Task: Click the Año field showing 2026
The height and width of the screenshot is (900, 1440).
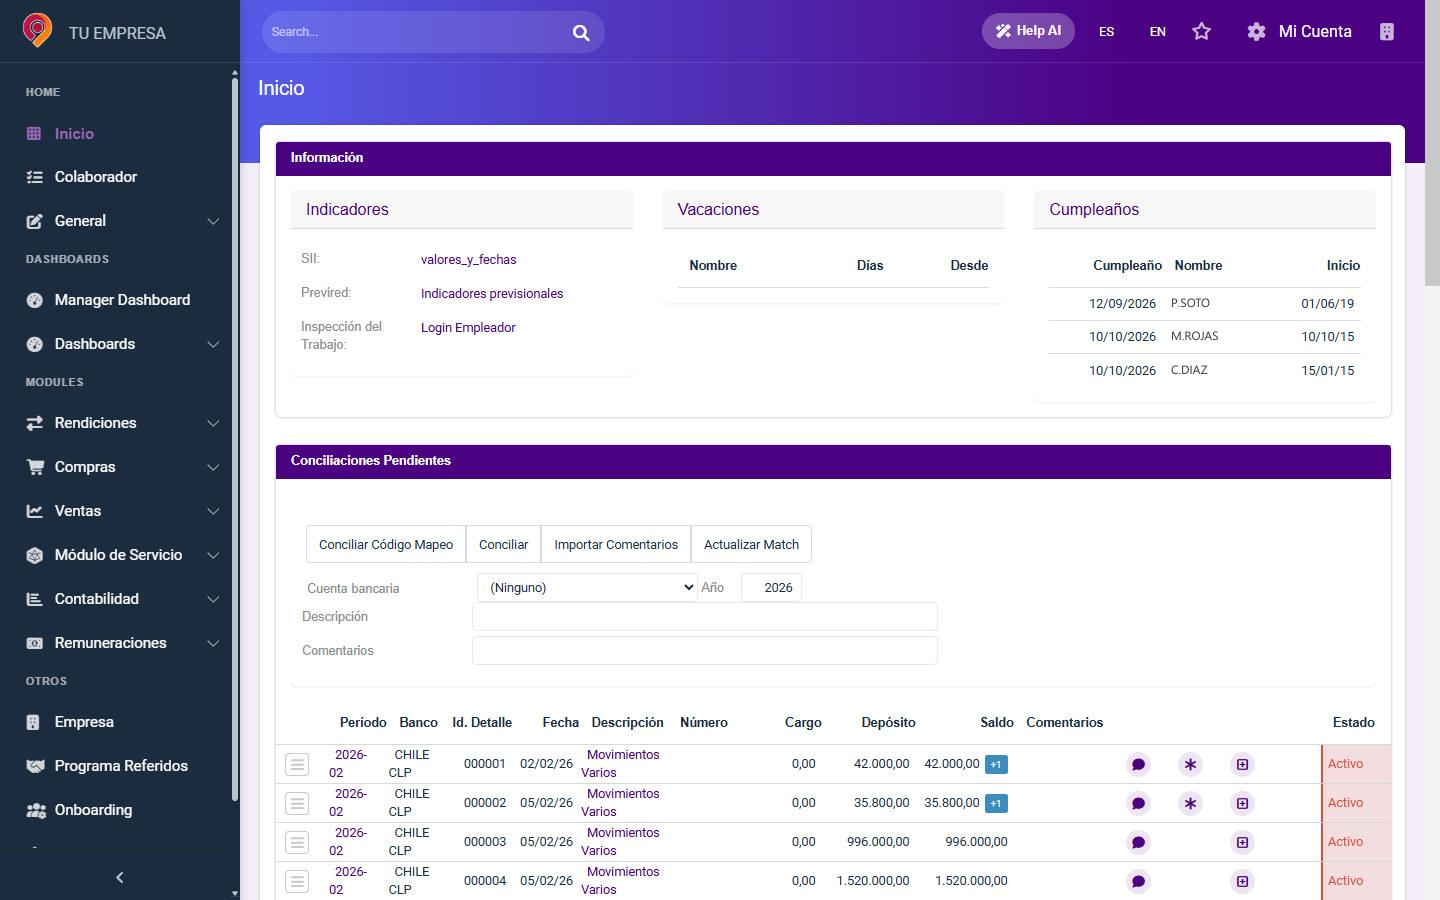Action: click(x=771, y=588)
